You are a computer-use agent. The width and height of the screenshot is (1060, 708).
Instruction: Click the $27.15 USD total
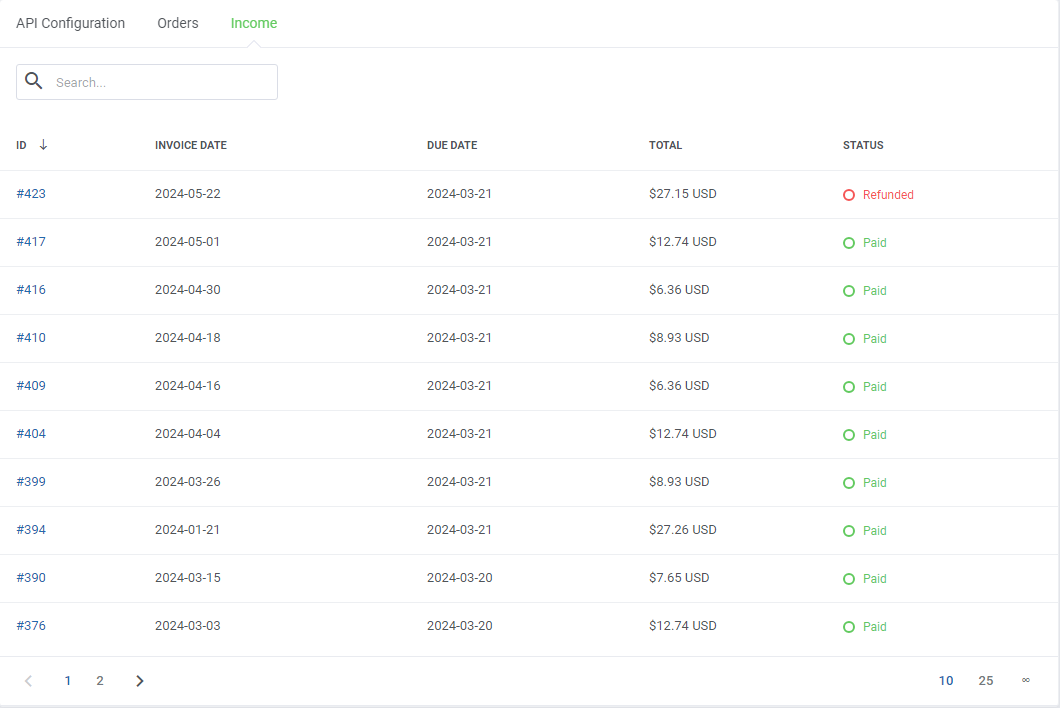coord(683,193)
